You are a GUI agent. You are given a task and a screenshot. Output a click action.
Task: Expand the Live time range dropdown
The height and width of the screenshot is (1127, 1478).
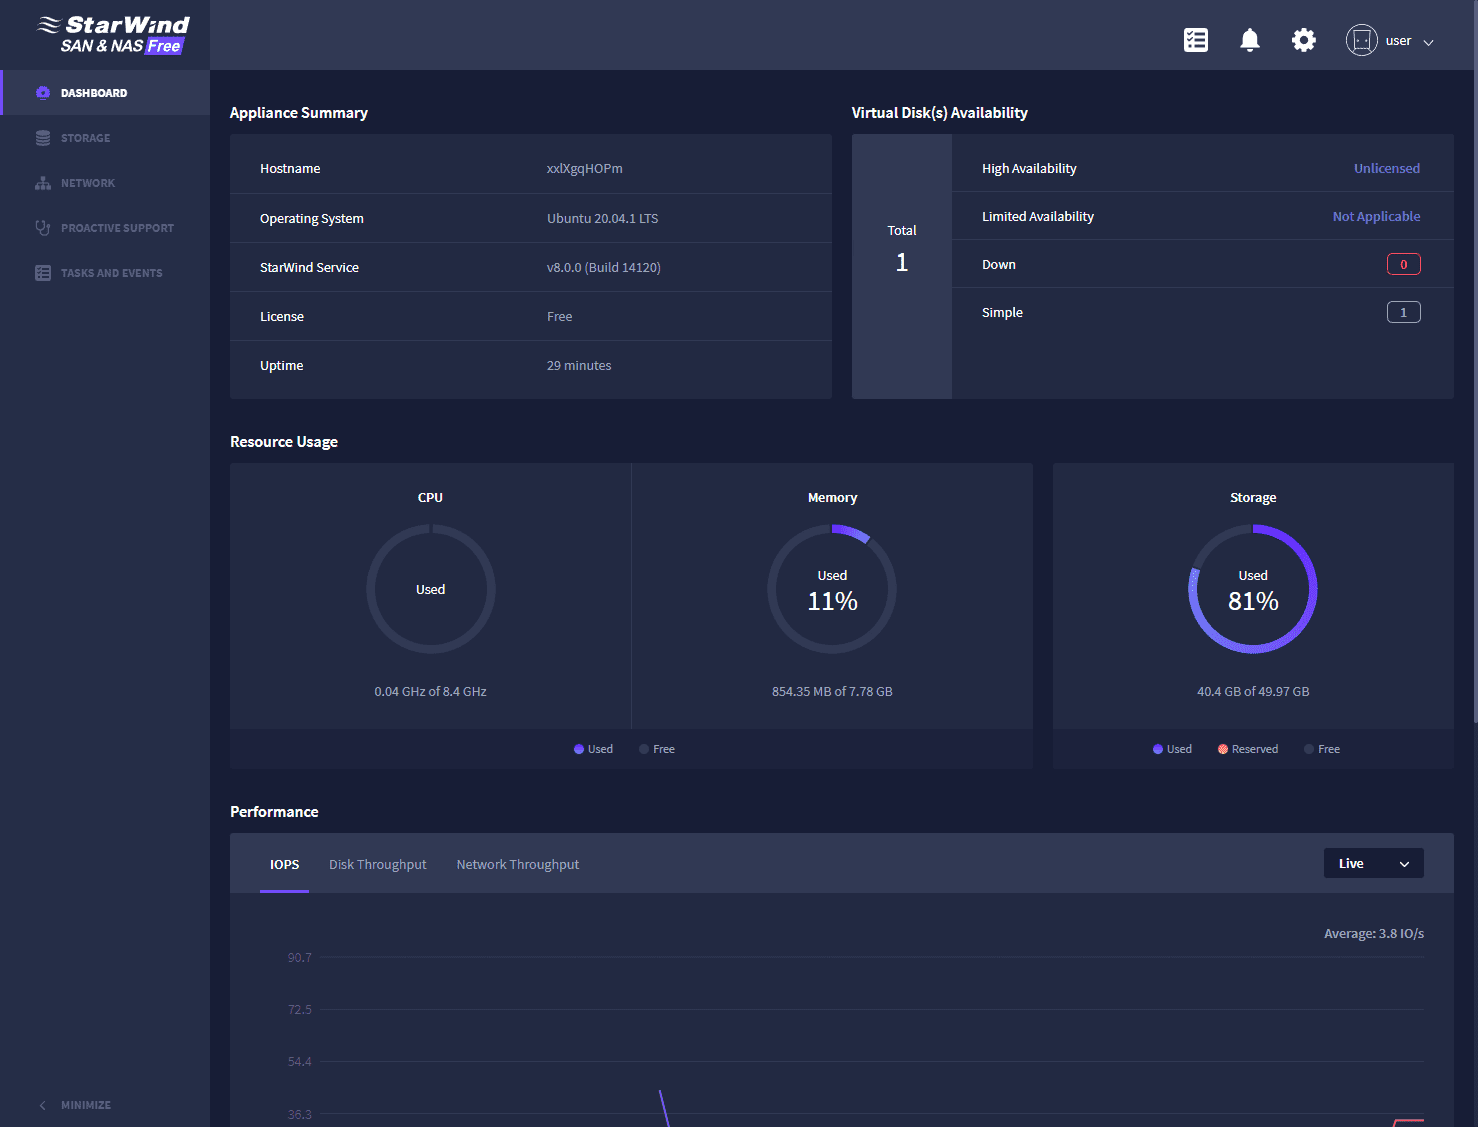(1373, 863)
